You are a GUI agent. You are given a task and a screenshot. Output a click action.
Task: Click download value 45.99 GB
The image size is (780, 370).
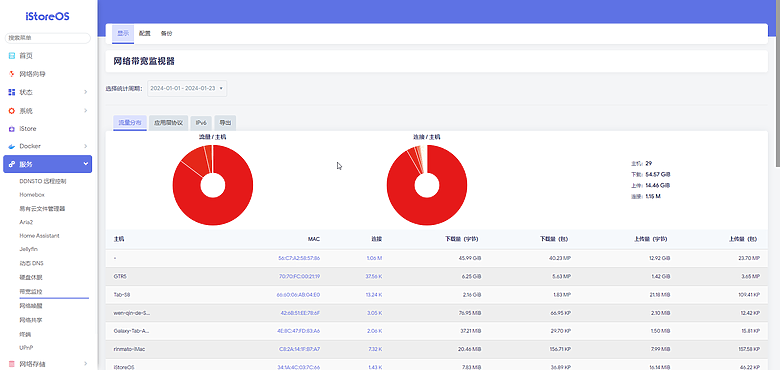(x=470, y=258)
